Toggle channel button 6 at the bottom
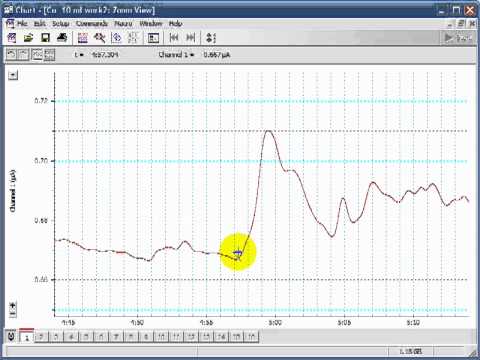Image resolution: width=480 pixels, height=360 pixels. 101,337
